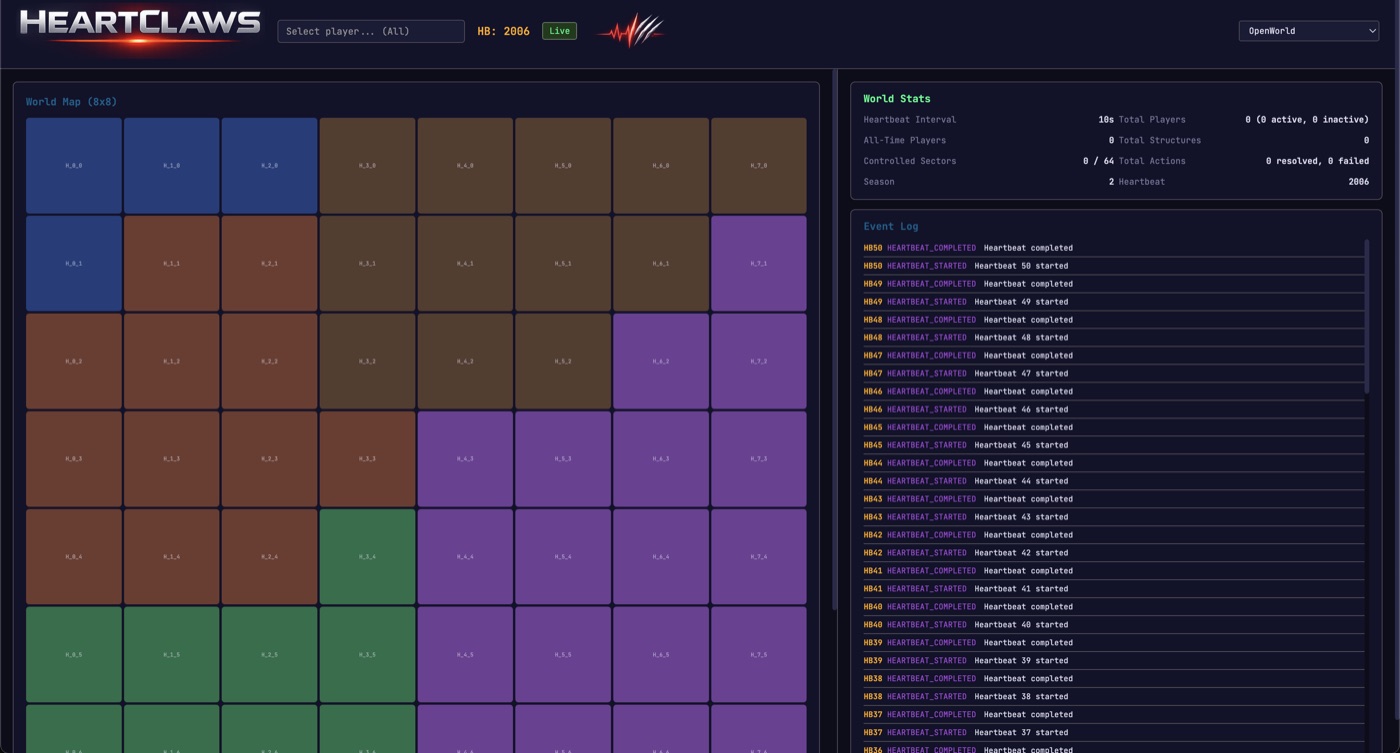The height and width of the screenshot is (753, 1400).
Task: Select map sector H_3_0
Action: tap(367, 165)
